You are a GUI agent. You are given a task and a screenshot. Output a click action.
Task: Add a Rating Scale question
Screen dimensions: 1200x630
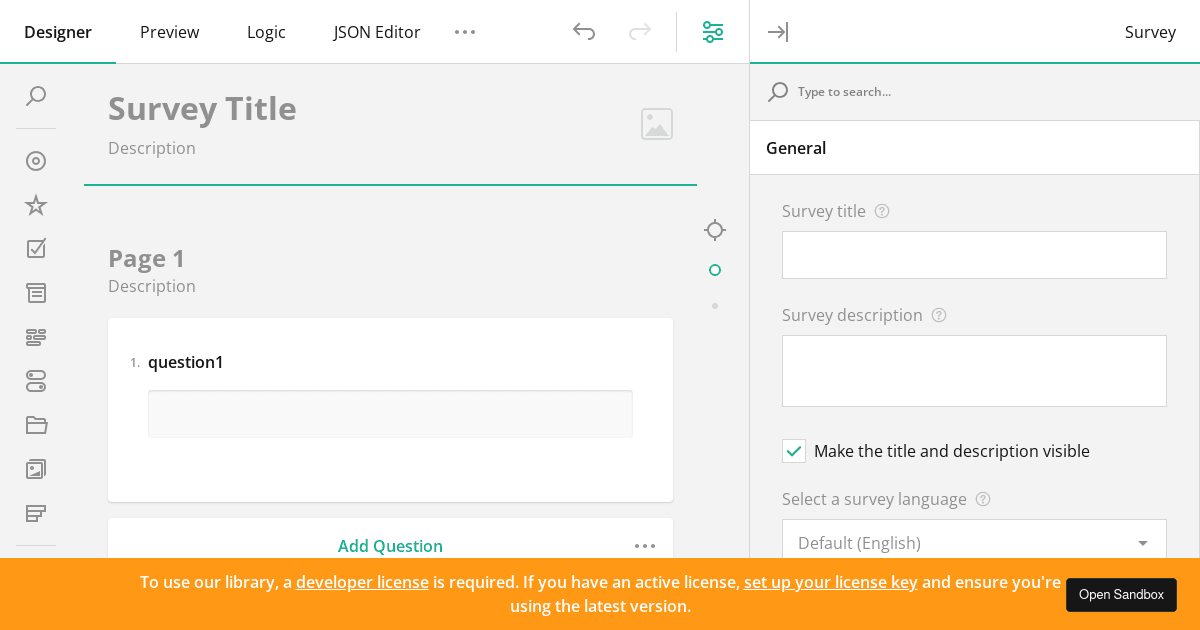coord(36,205)
